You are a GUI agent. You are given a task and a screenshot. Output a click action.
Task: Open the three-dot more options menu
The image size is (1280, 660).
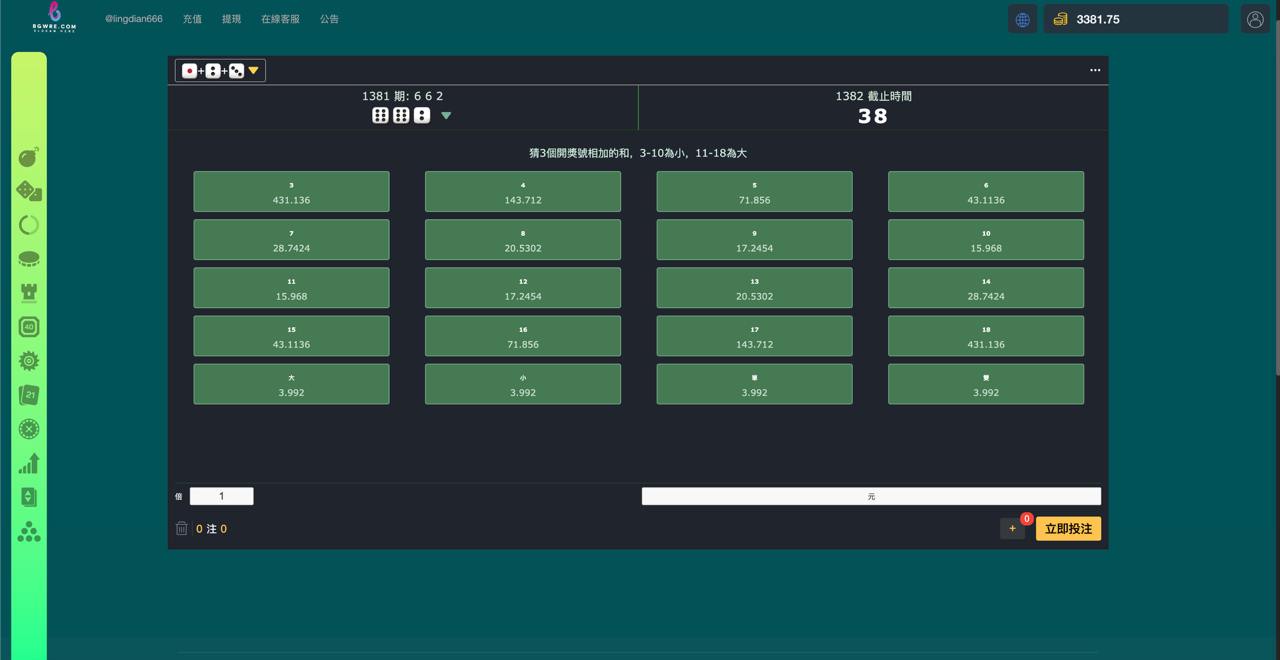(1095, 70)
